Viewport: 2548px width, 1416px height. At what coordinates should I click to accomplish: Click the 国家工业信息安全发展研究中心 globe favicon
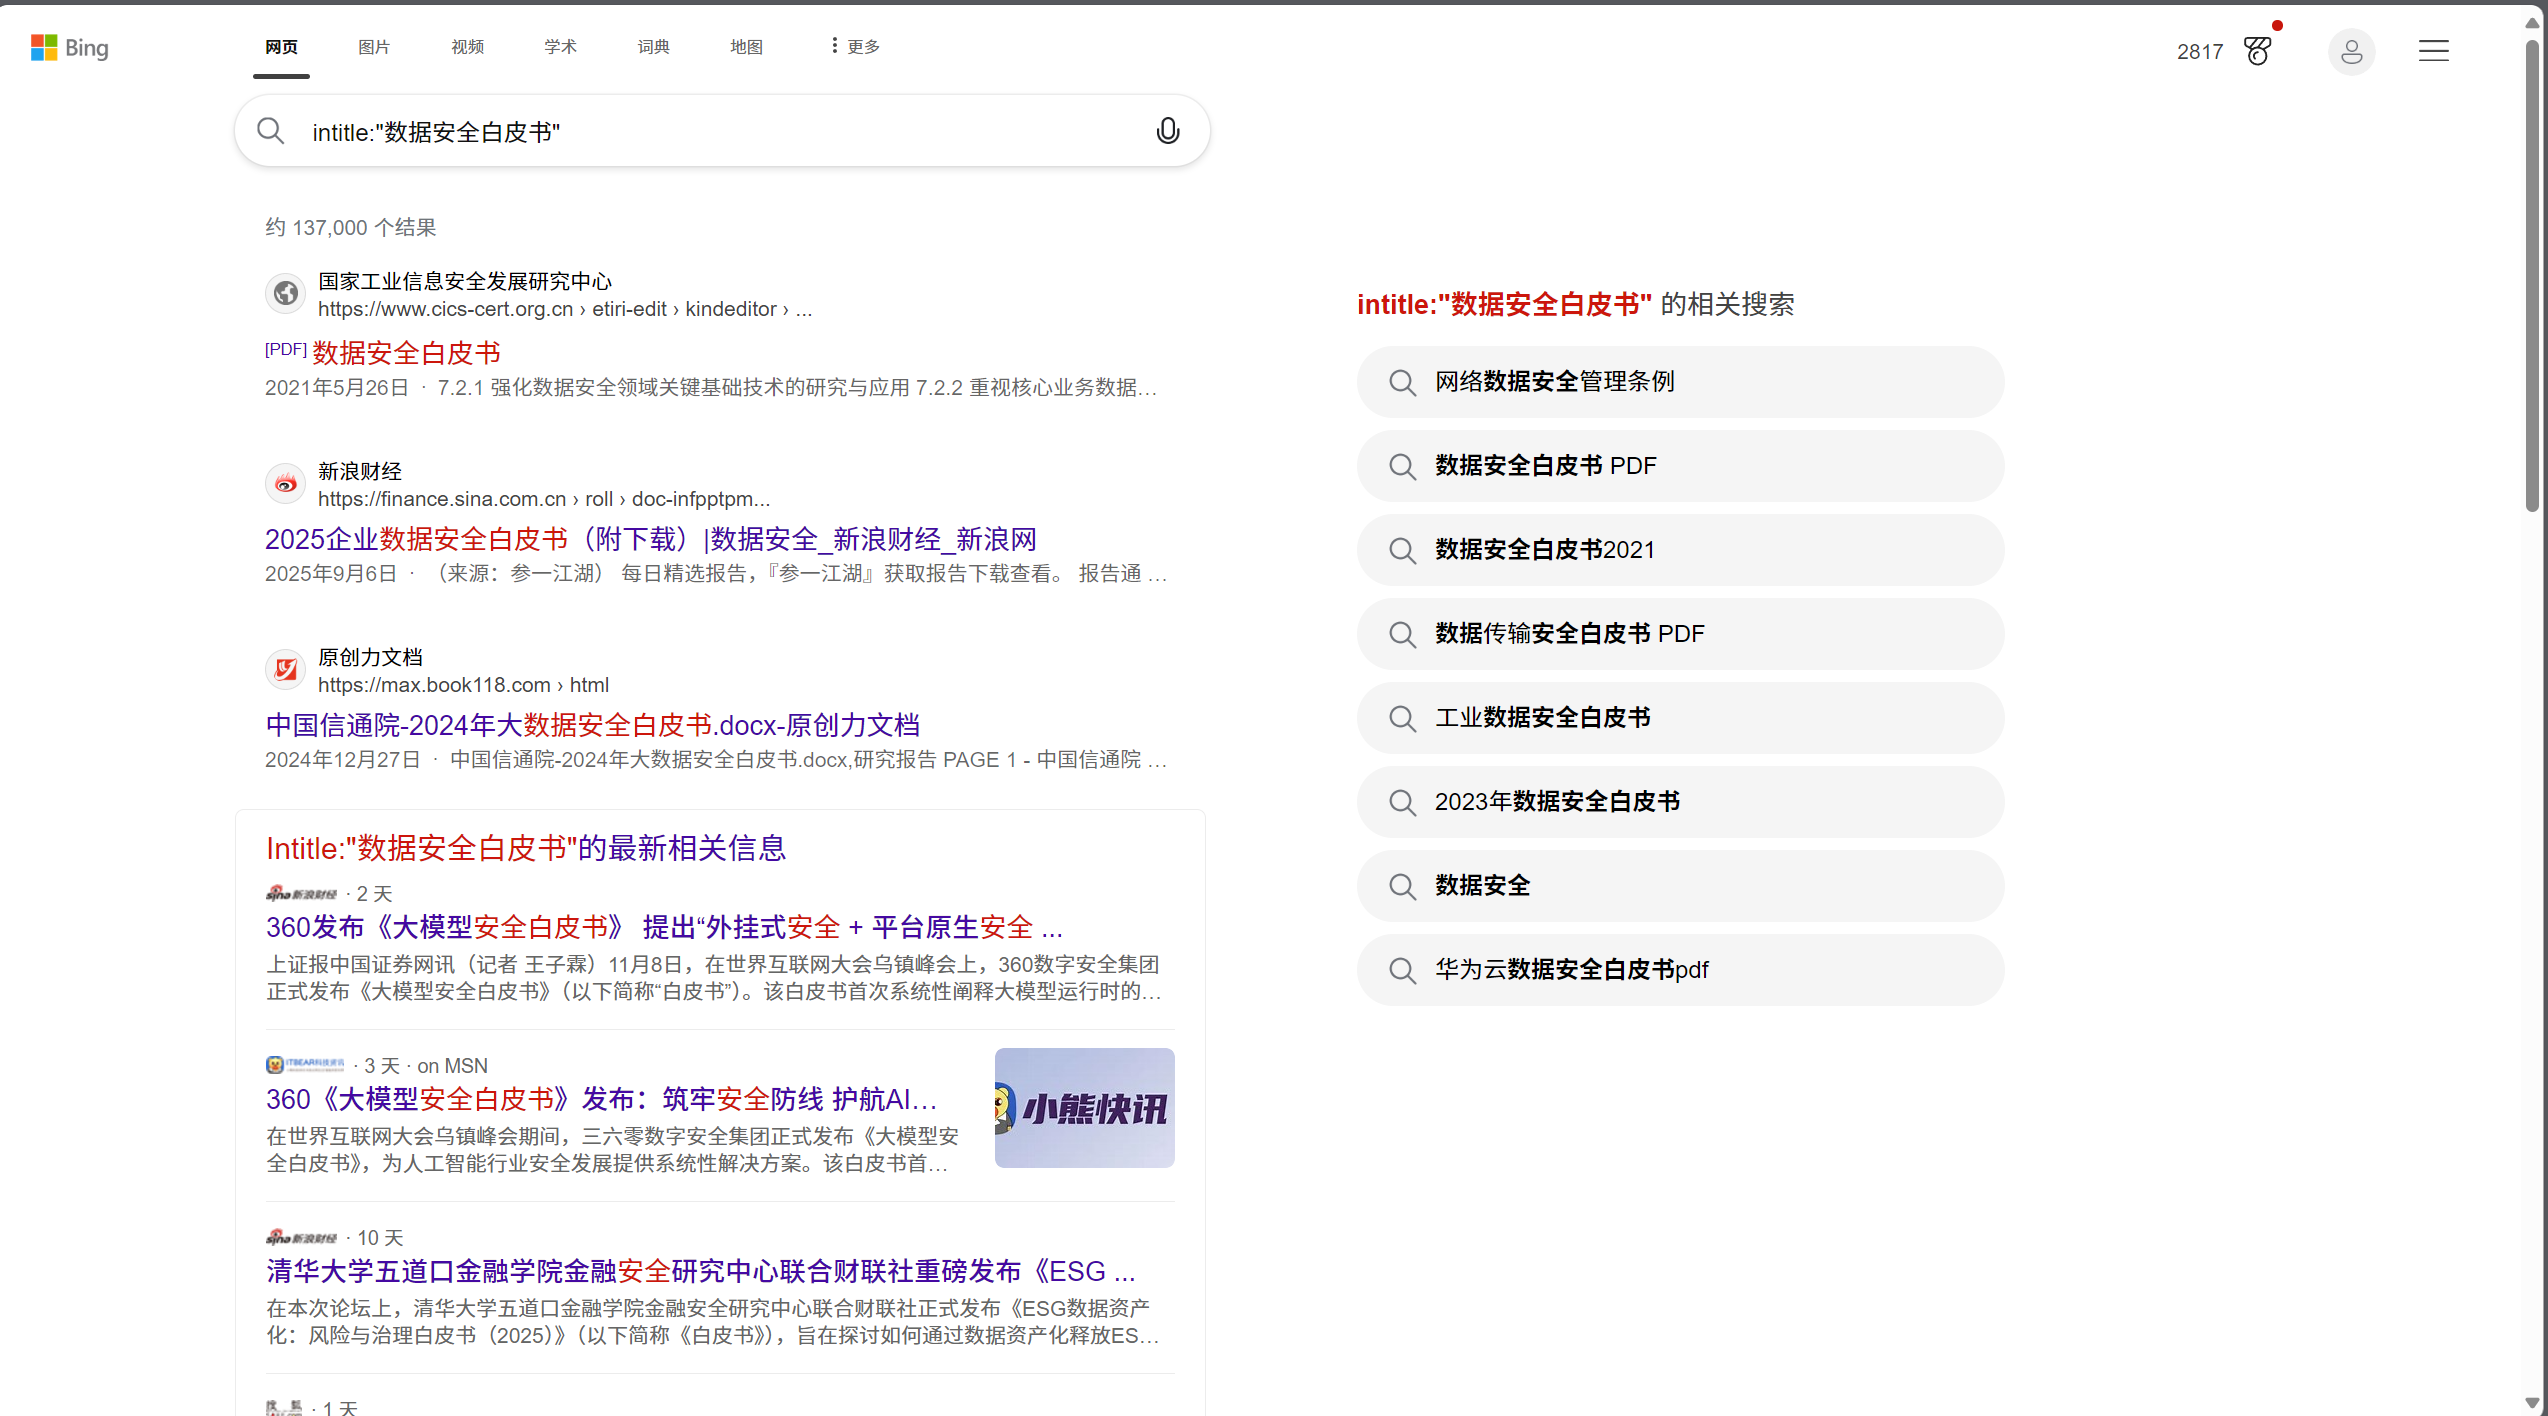285,292
